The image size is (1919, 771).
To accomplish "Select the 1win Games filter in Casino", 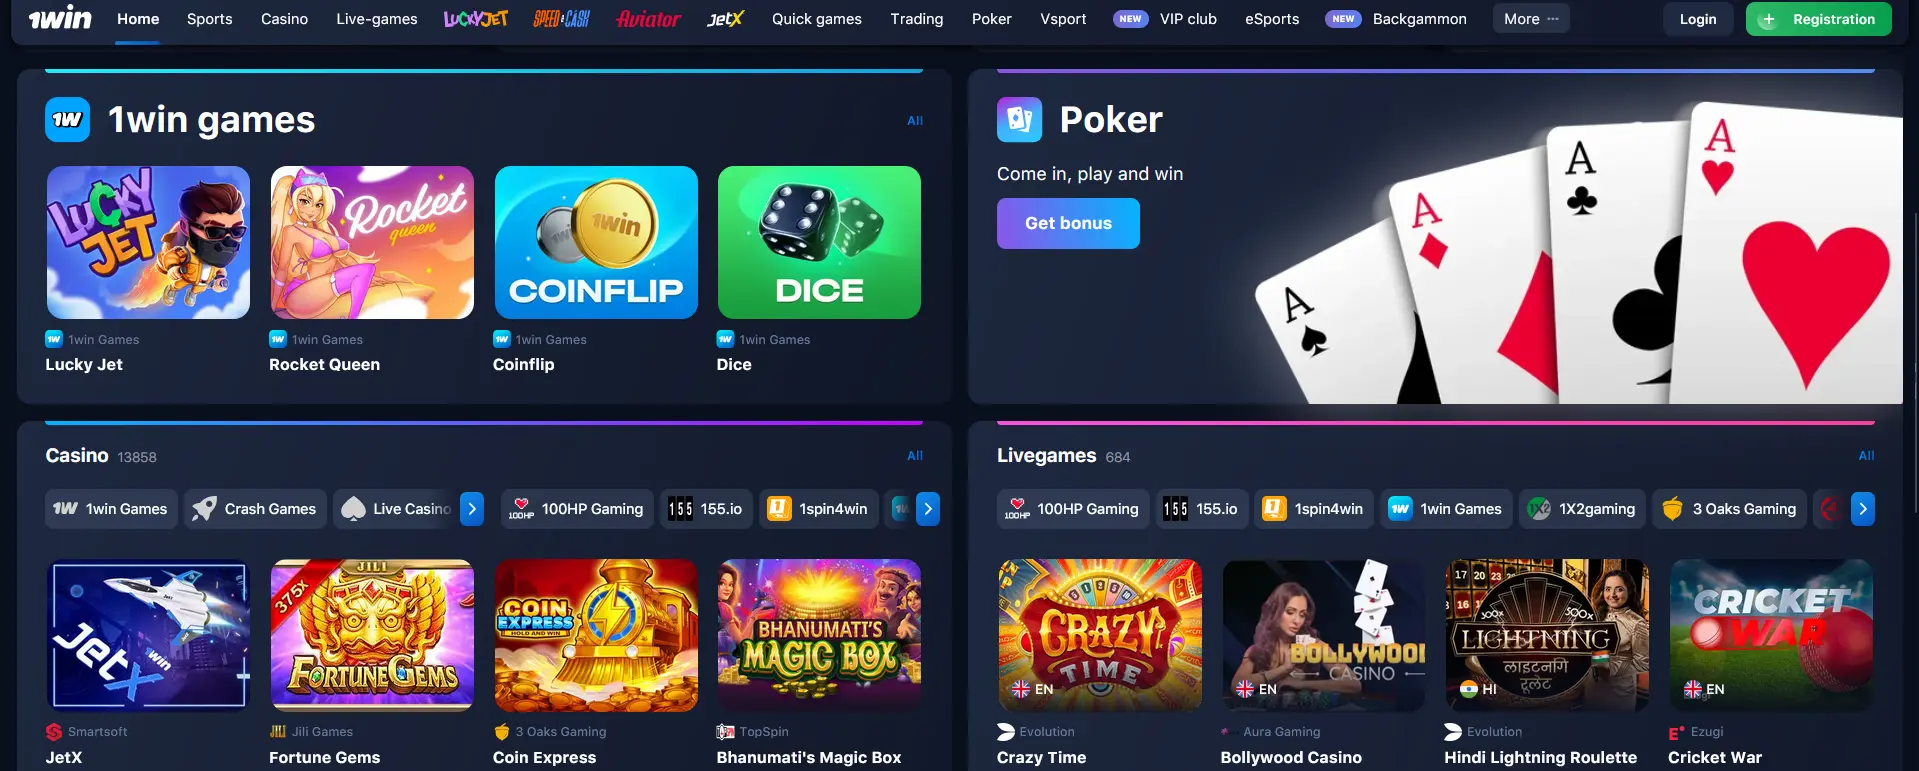I will point(111,509).
